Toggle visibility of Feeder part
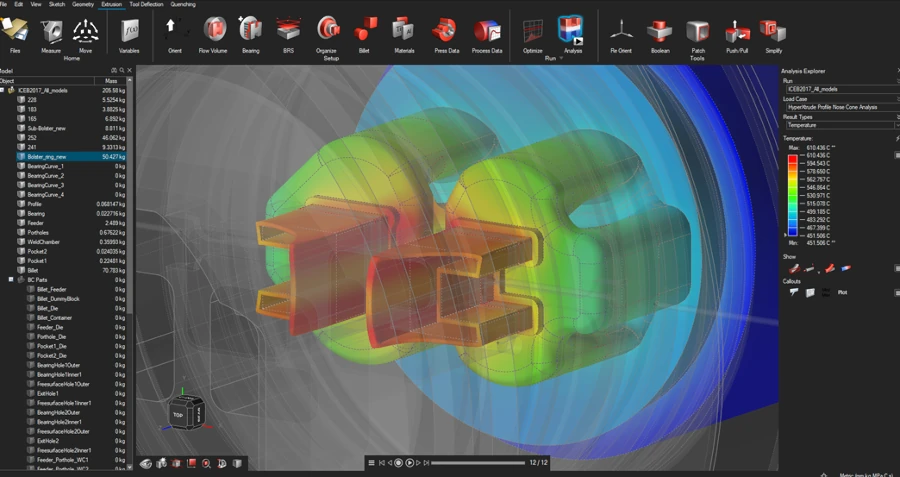 pyautogui.click(x=21, y=223)
